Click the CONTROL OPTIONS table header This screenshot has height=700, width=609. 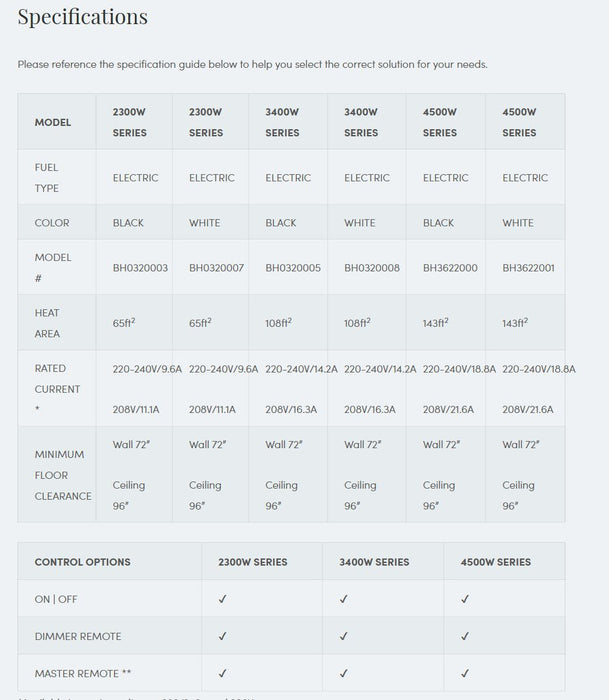point(83,562)
